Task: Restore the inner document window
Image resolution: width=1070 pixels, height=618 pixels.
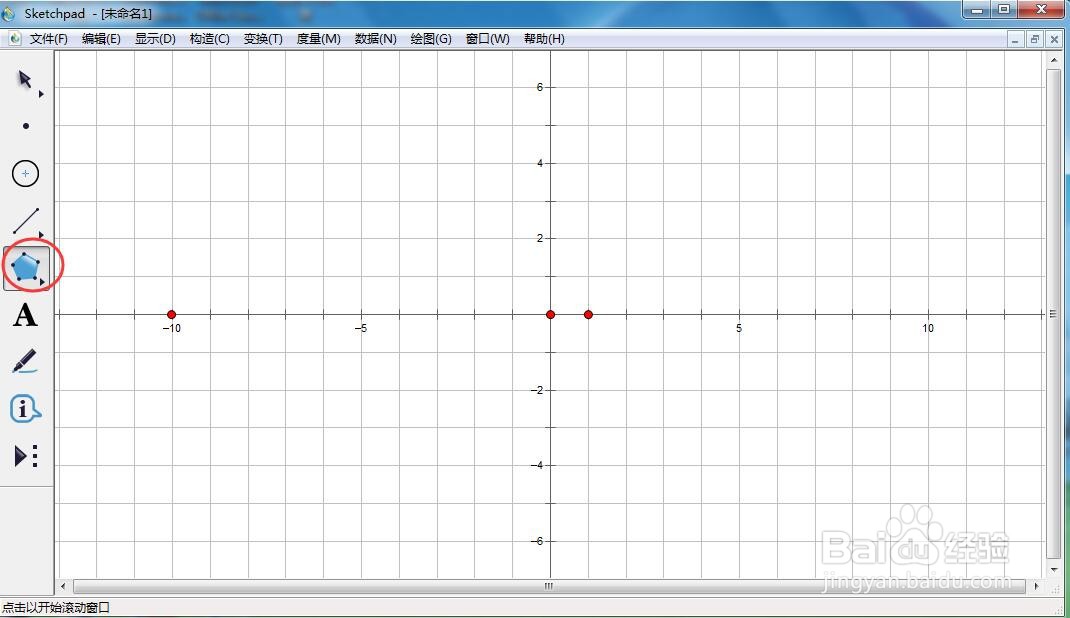Action: point(1035,40)
